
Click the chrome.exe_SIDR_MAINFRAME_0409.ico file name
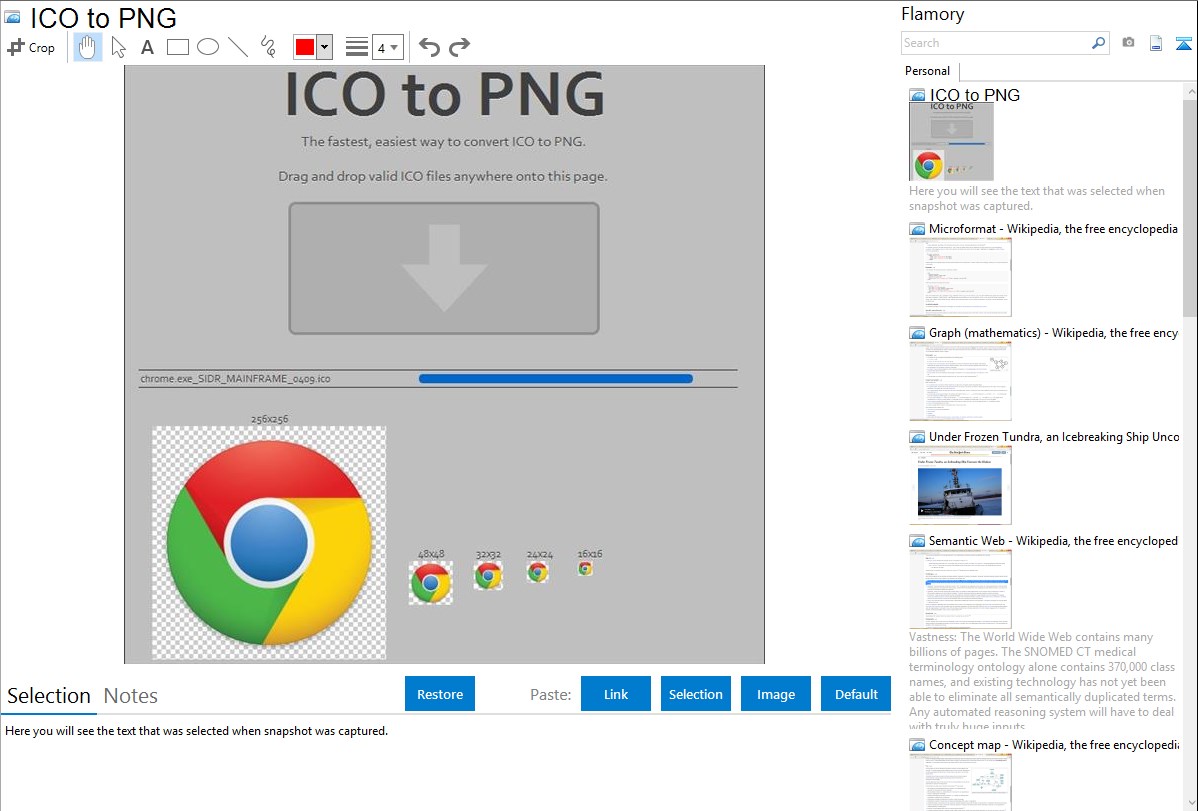235,378
